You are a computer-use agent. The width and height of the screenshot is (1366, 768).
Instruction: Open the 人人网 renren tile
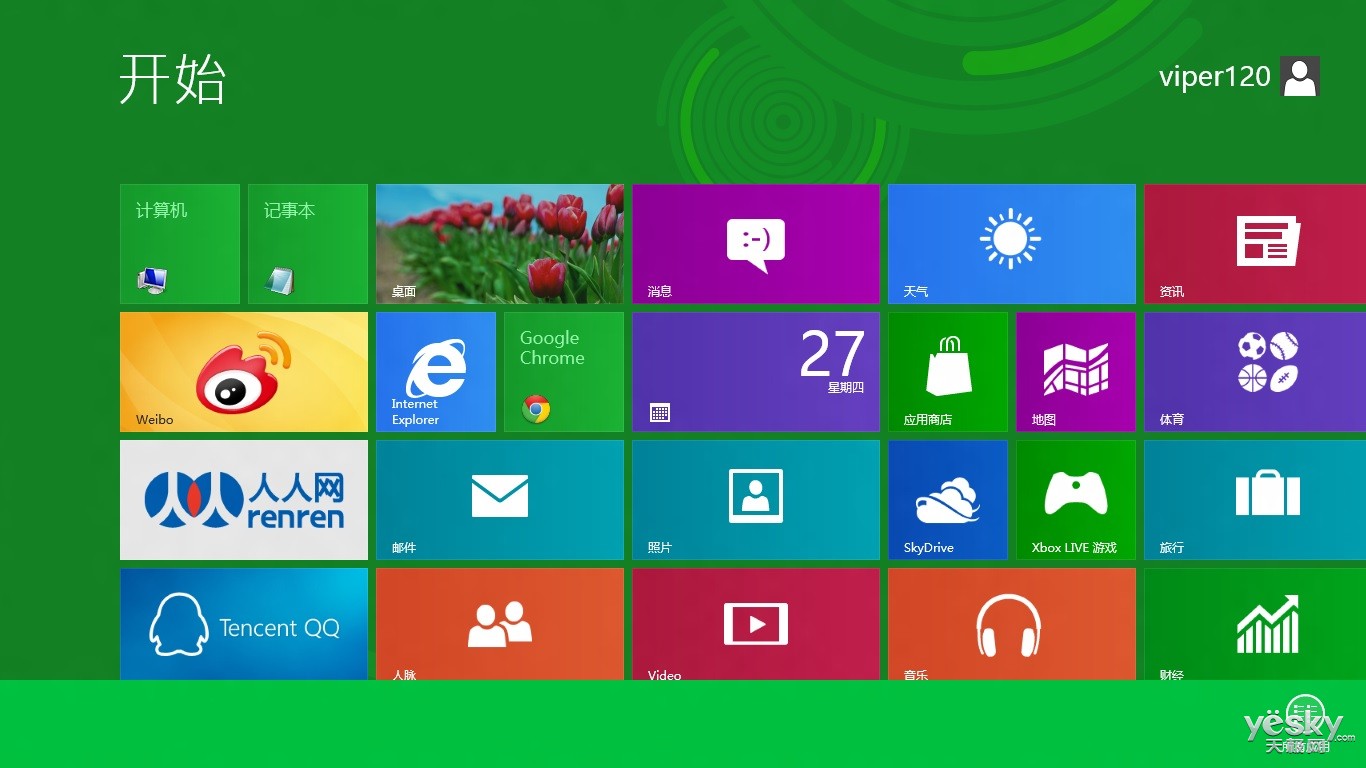pyautogui.click(x=244, y=500)
